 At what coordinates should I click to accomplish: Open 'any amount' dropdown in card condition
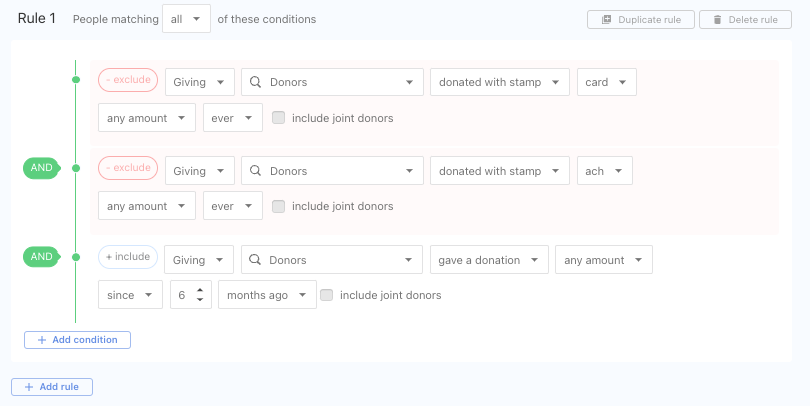tap(147, 118)
